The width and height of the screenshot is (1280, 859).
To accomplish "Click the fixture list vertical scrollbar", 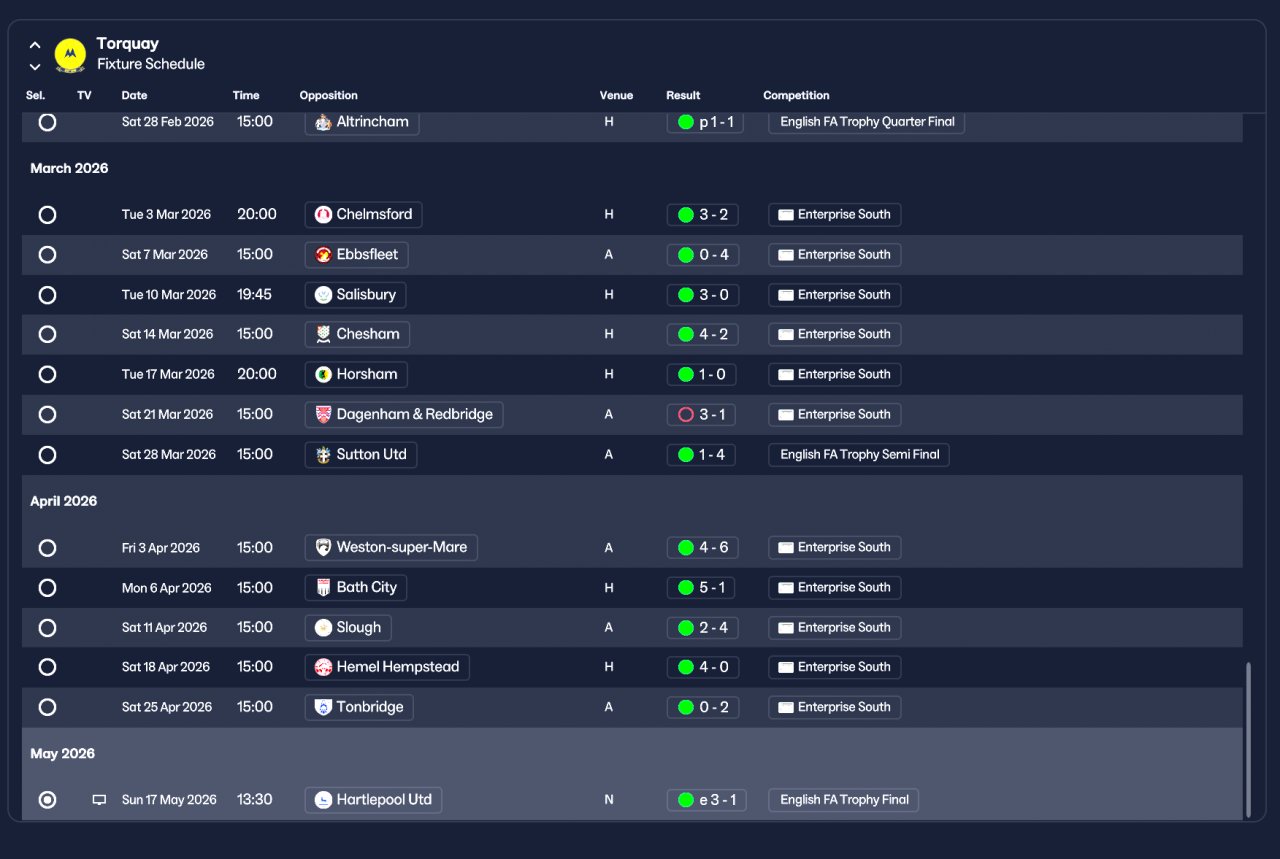I will pyautogui.click(x=1247, y=740).
